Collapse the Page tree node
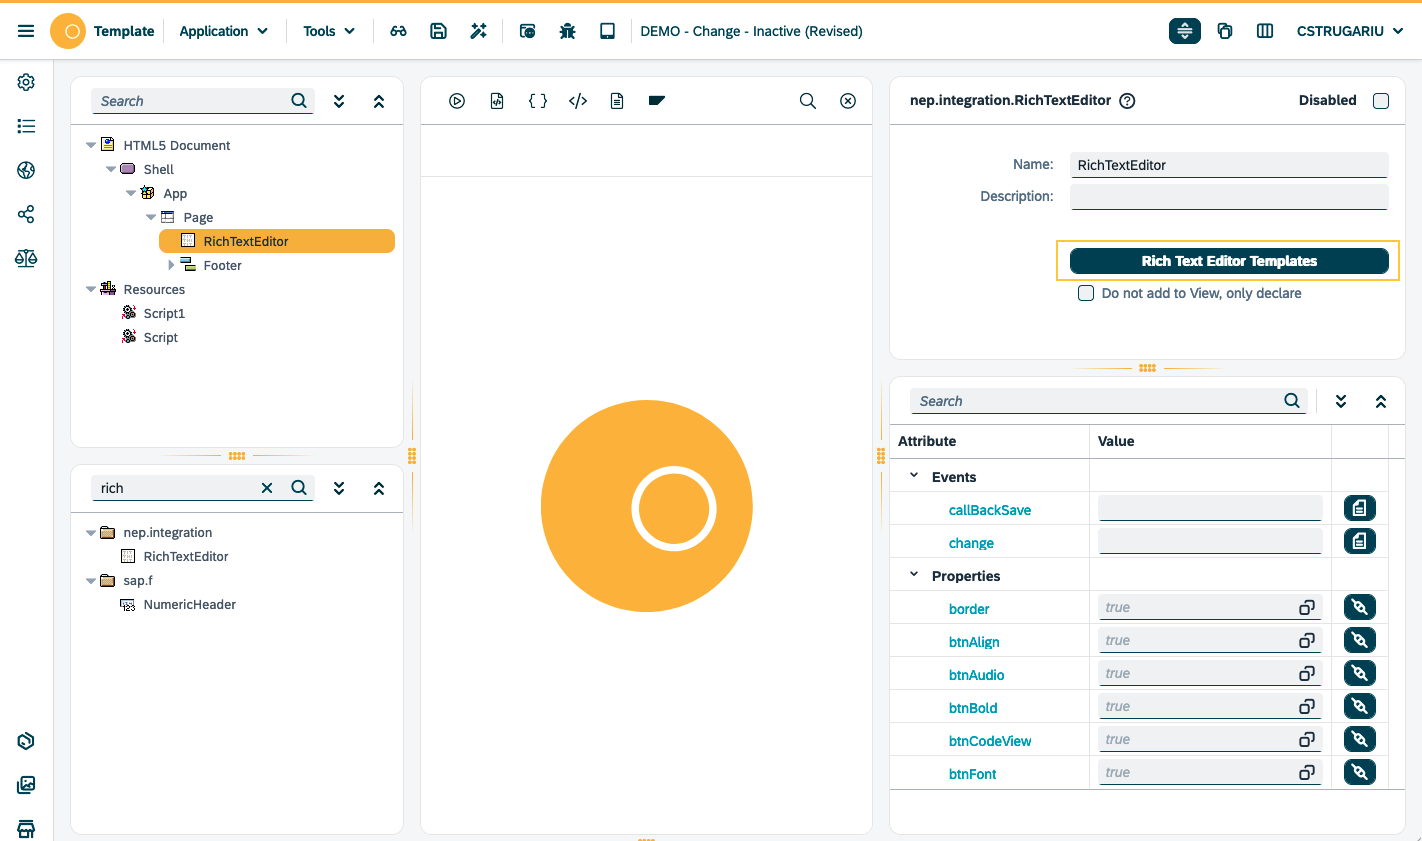The width and height of the screenshot is (1422, 841). coord(150,217)
